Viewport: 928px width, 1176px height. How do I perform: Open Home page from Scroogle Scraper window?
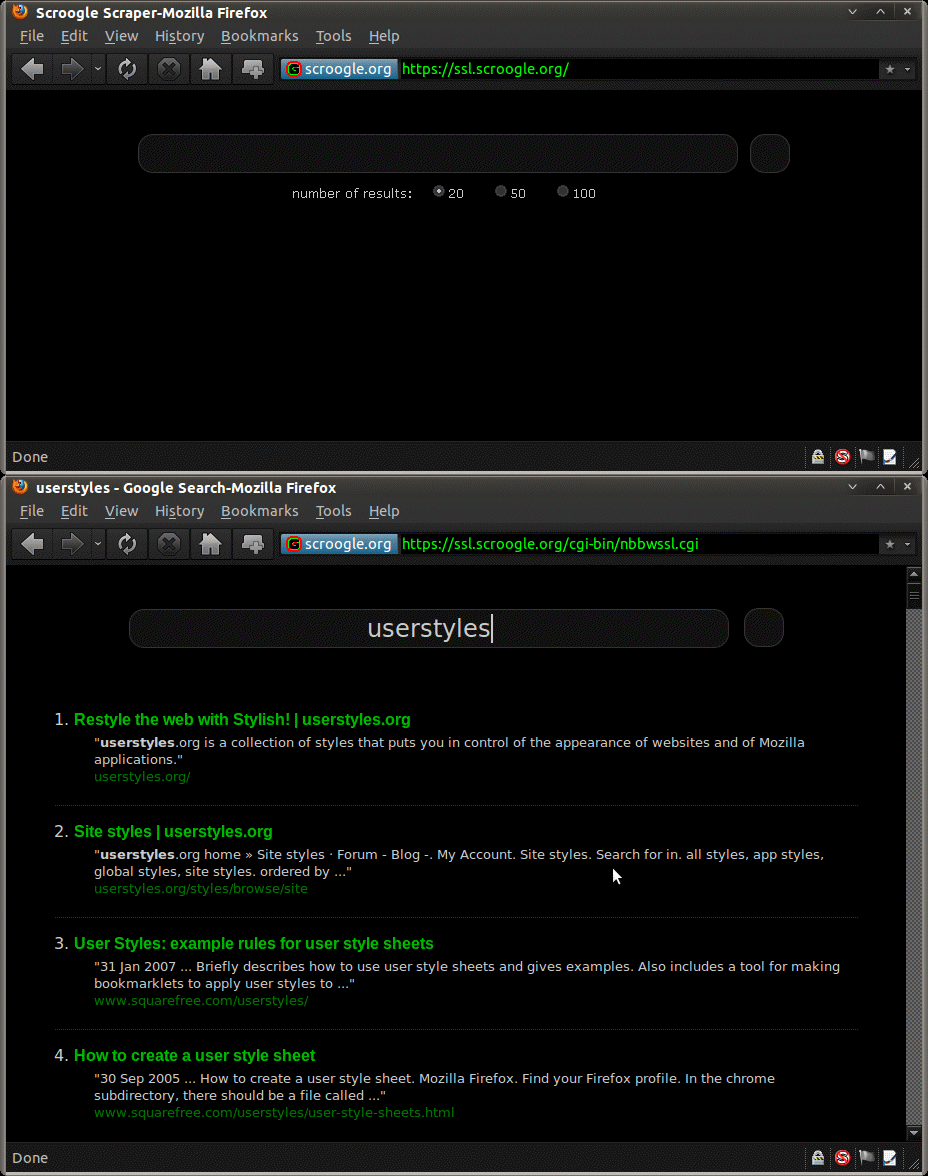(x=211, y=69)
